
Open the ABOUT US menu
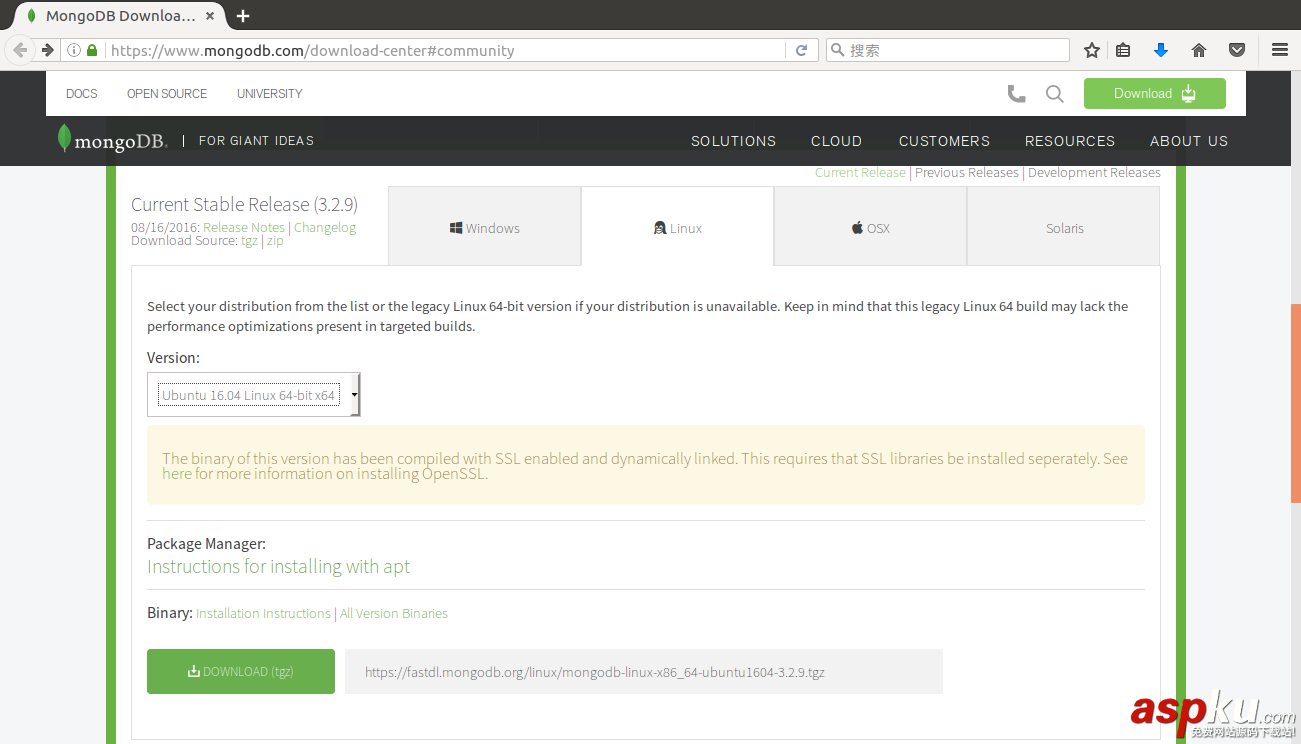[x=1189, y=141]
